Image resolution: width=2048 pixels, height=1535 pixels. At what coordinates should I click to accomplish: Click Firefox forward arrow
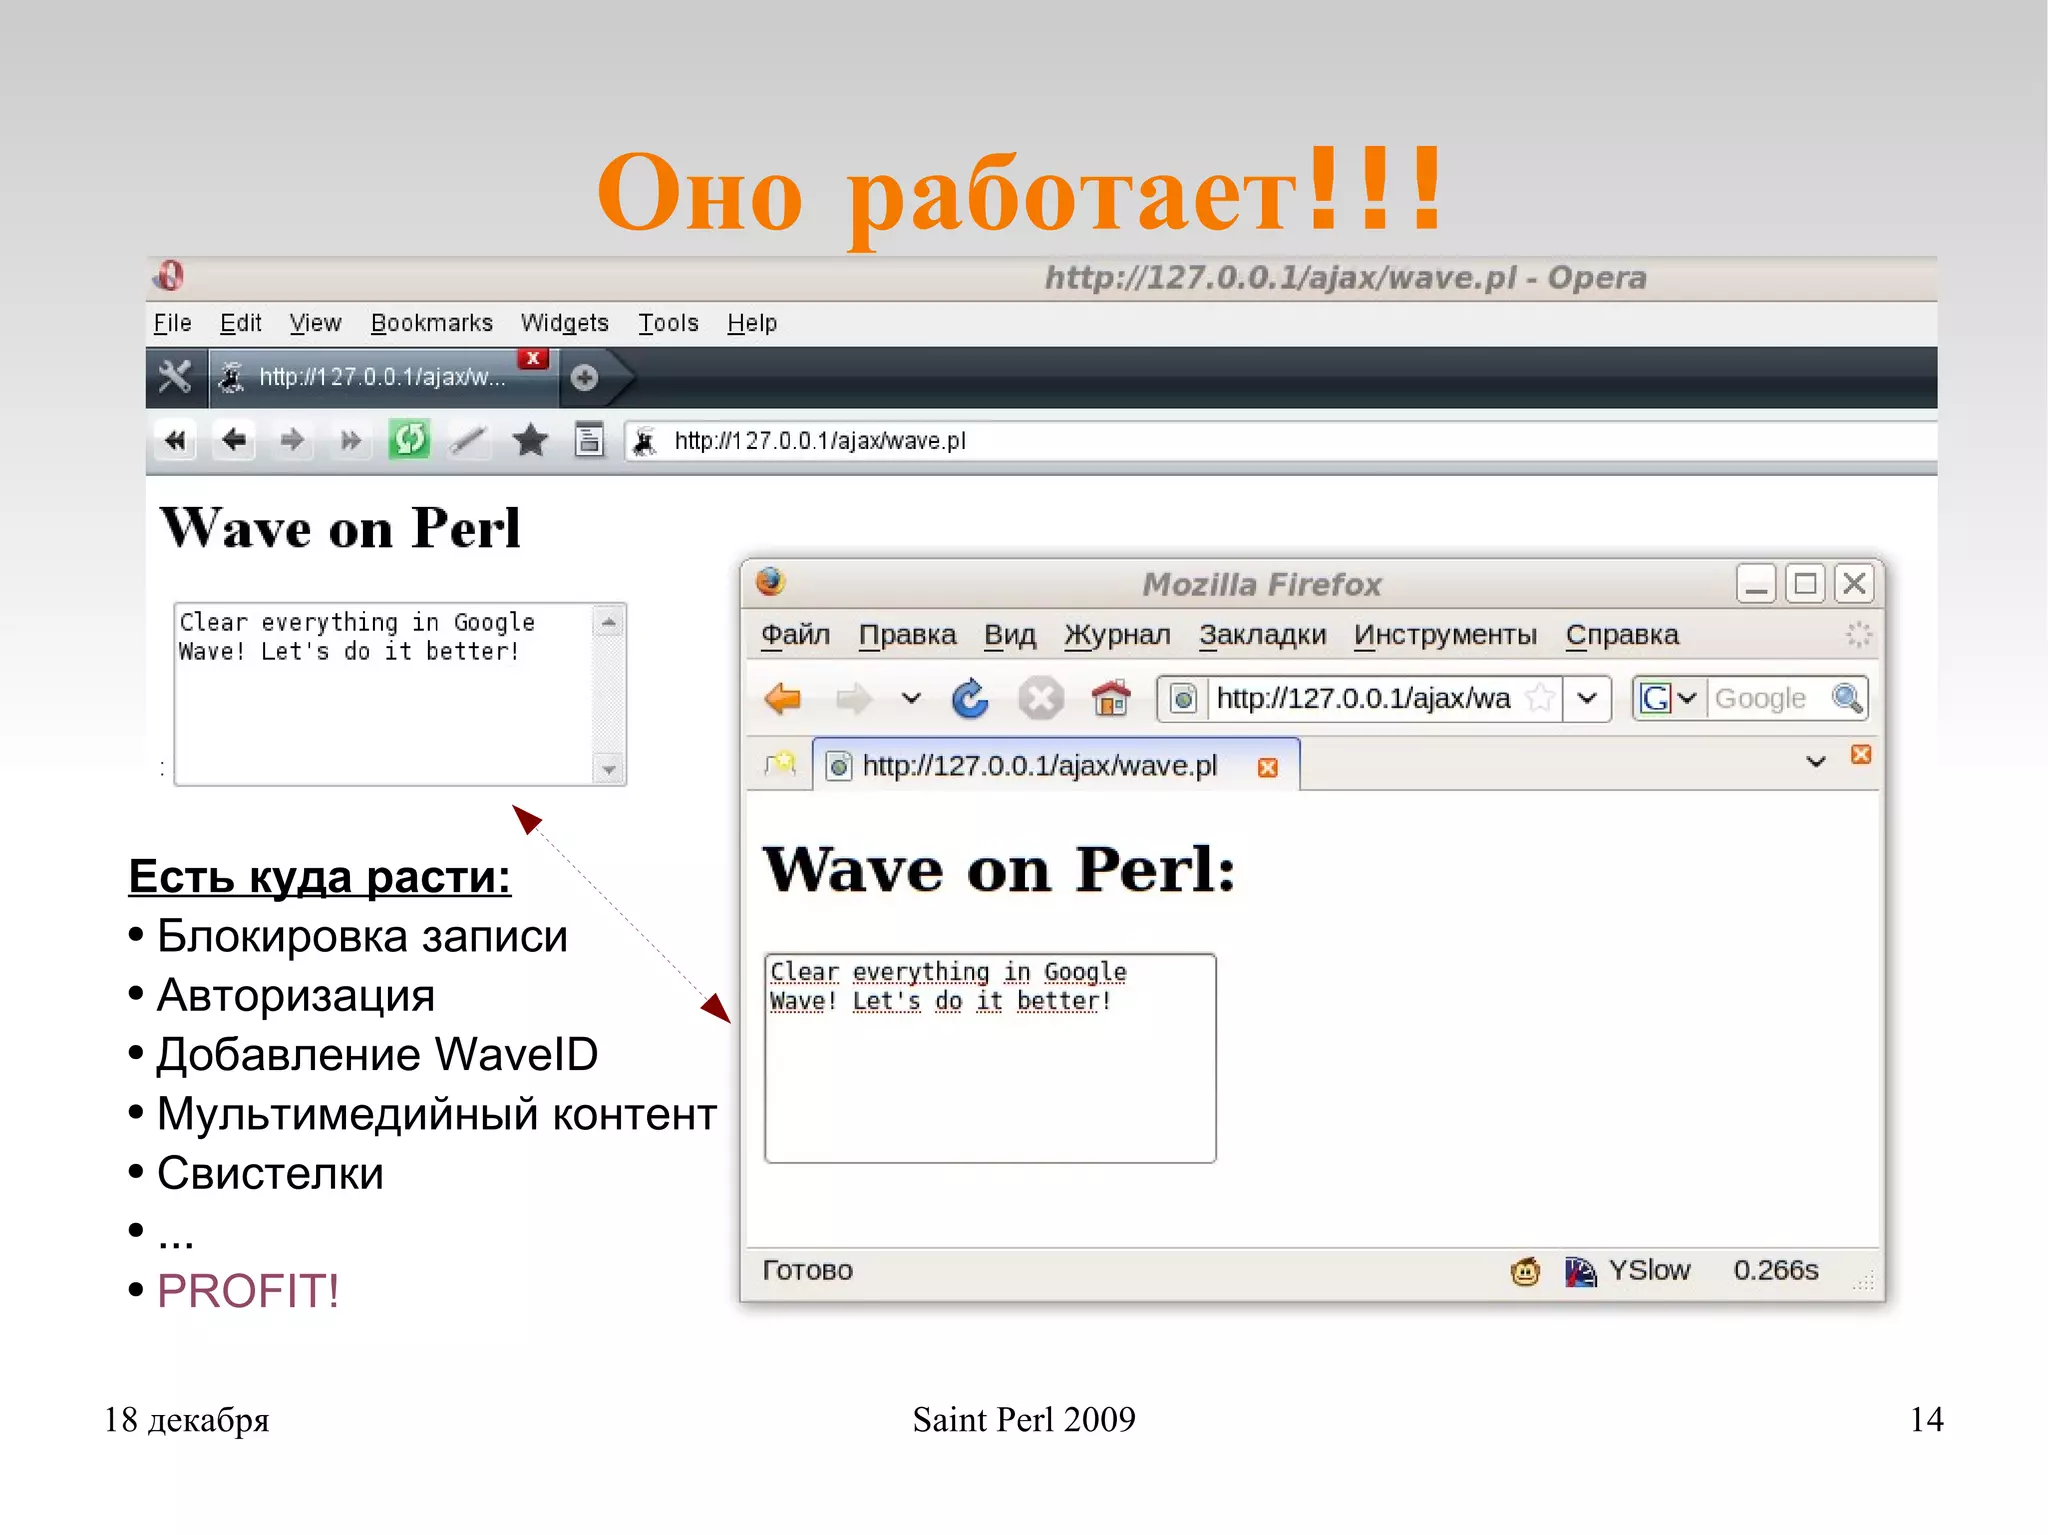853,698
